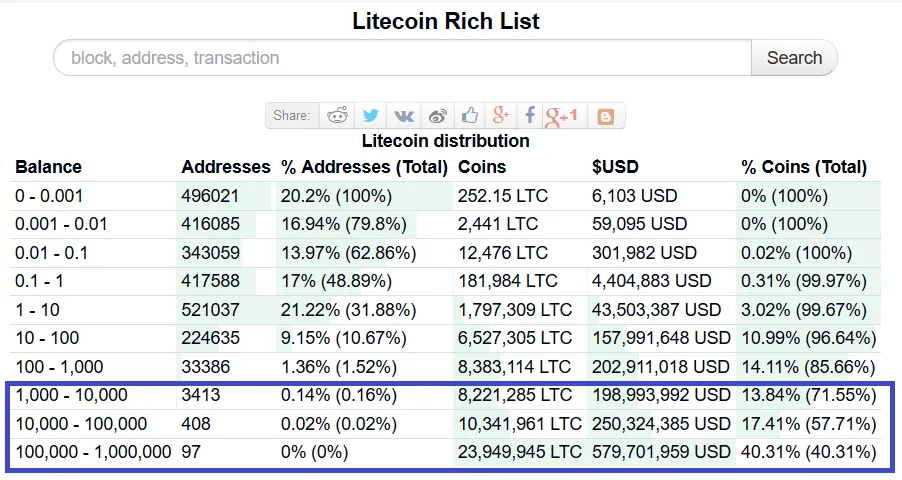Click the 181,984 LTC coins cell
Image resolution: width=902 pixels, height=480 pixels.
508,281
